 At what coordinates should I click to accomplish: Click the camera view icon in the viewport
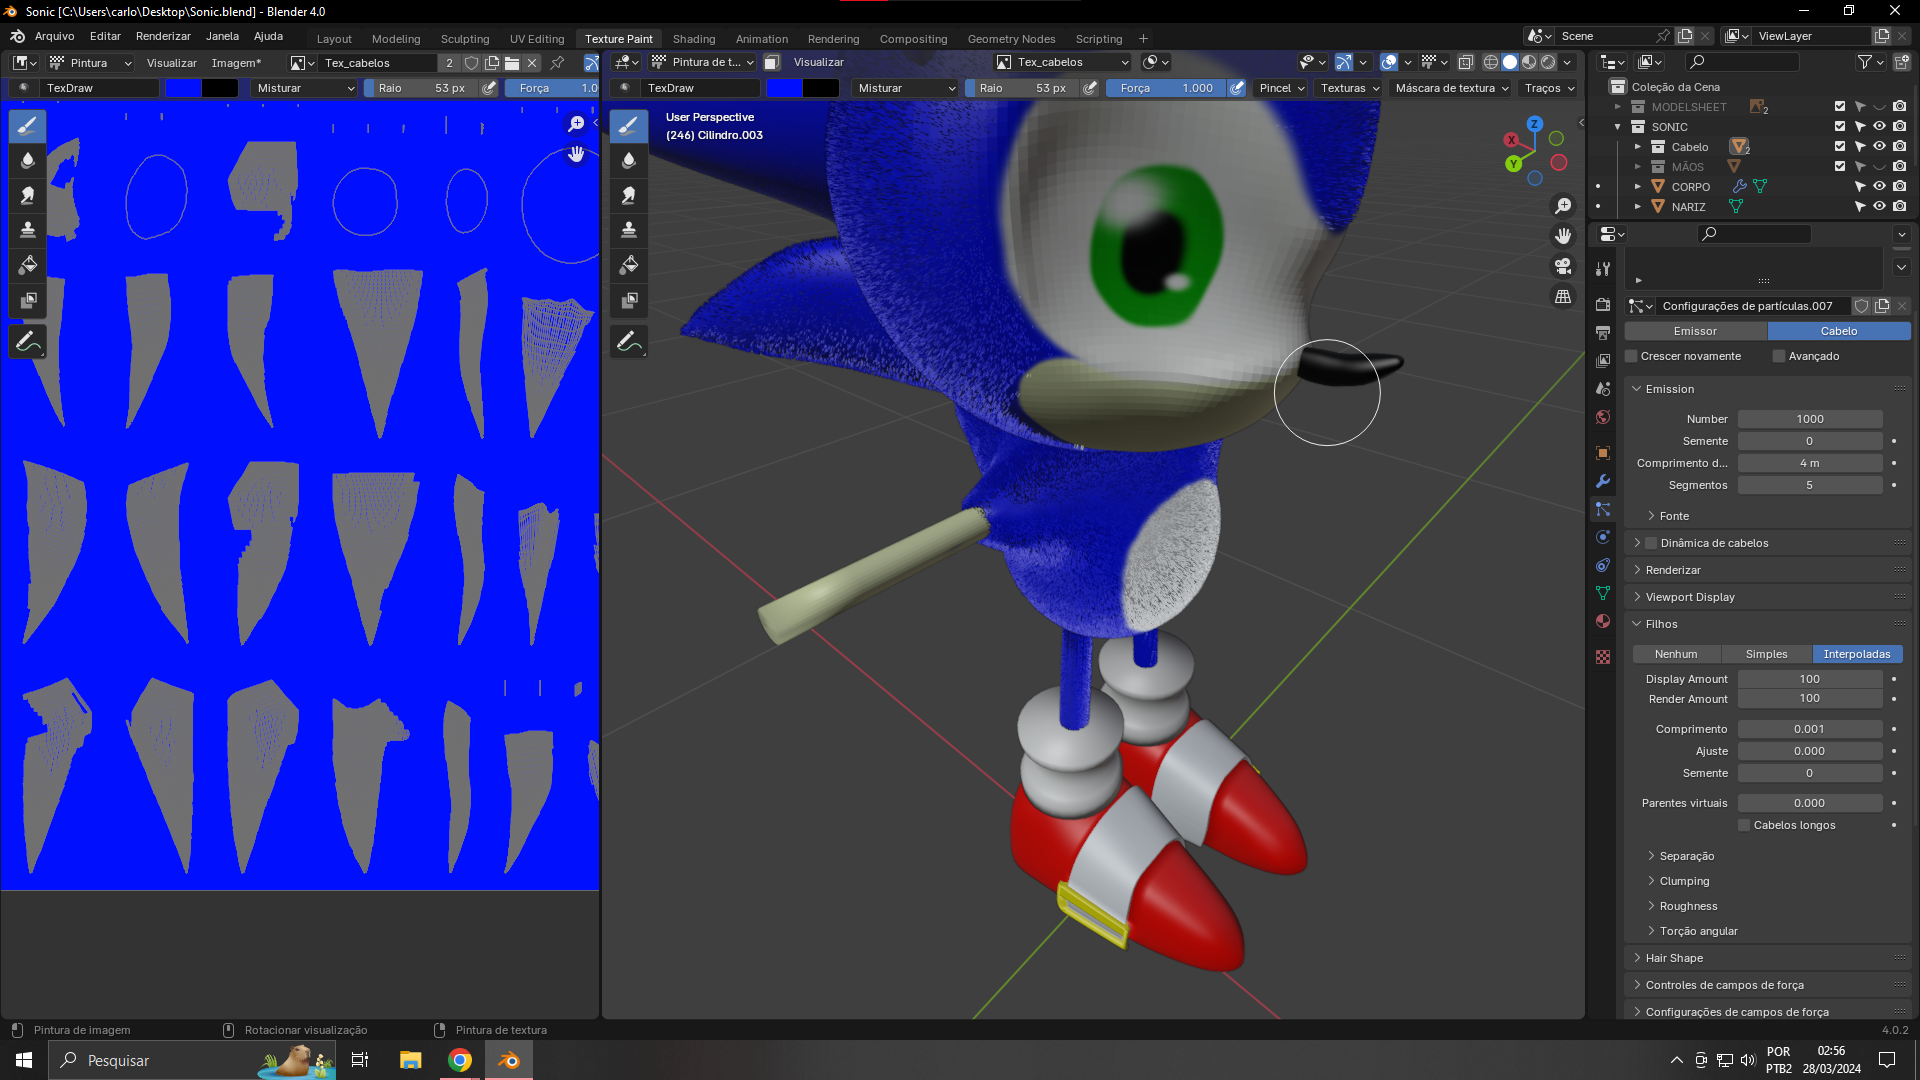1563,266
